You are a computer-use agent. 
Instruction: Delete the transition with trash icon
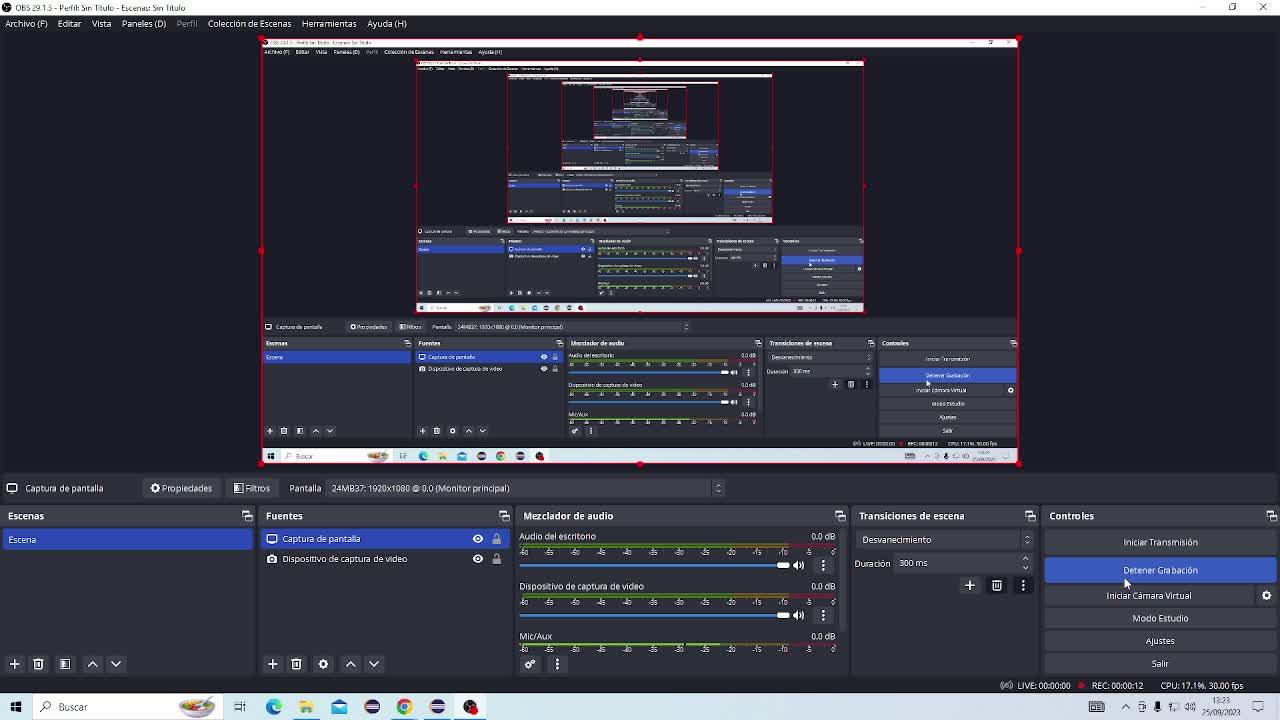(996, 586)
